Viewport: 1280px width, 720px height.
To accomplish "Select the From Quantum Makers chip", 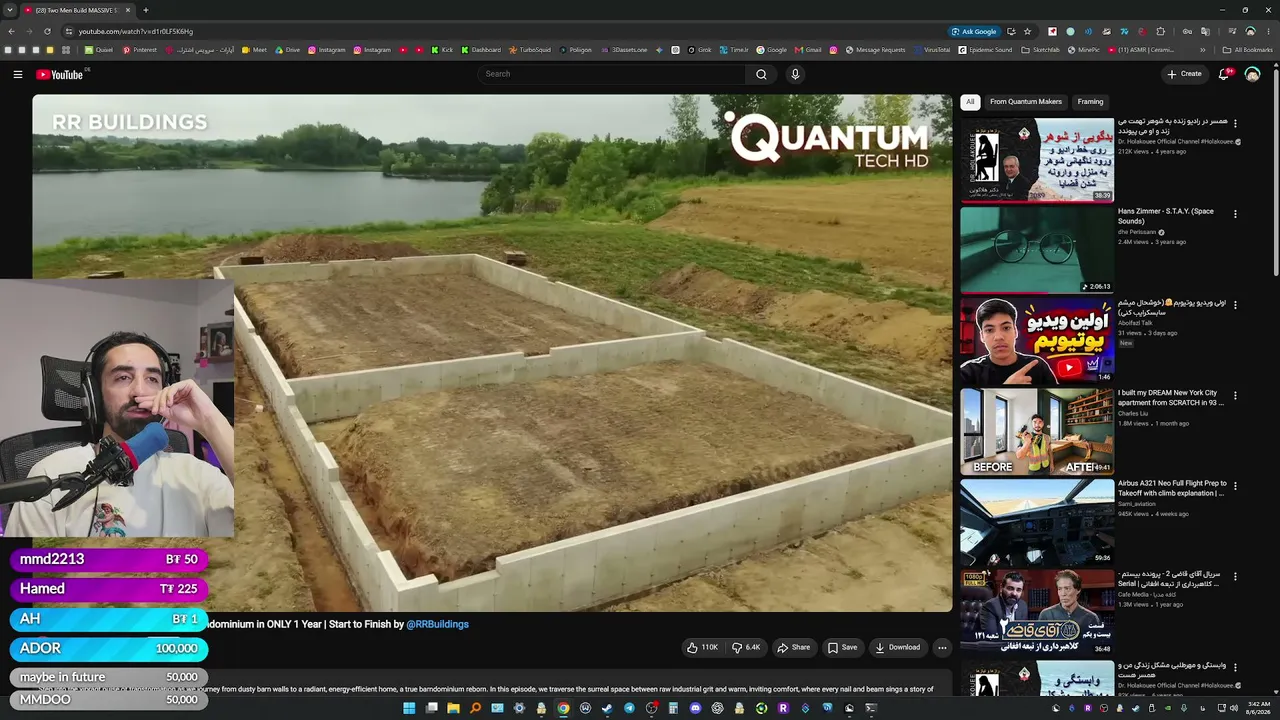I will 1026,102.
